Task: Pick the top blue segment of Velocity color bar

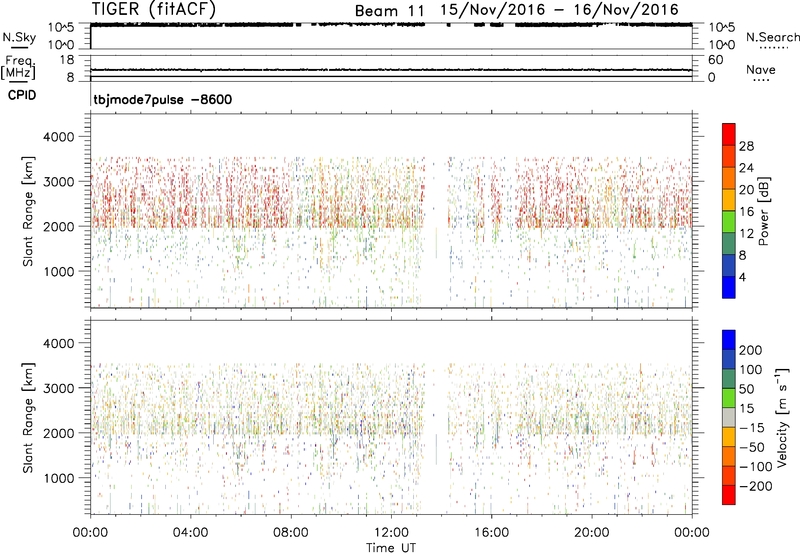Action: pos(729,340)
